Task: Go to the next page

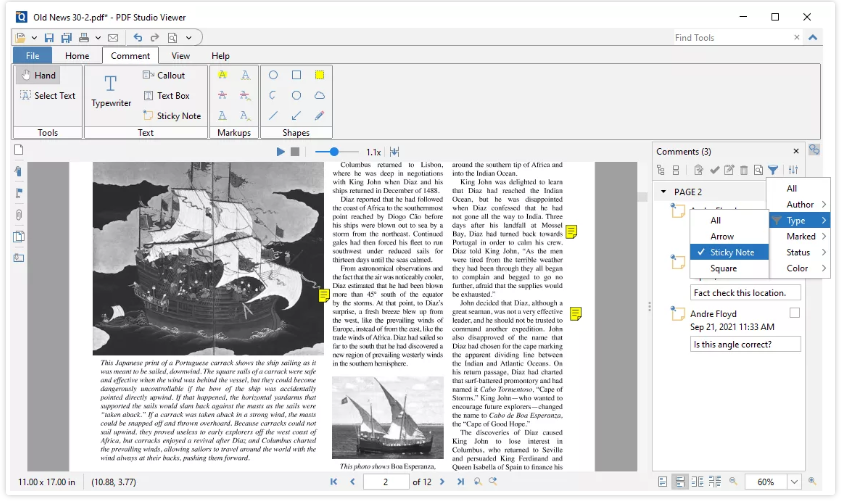Action: (x=443, y=483)
